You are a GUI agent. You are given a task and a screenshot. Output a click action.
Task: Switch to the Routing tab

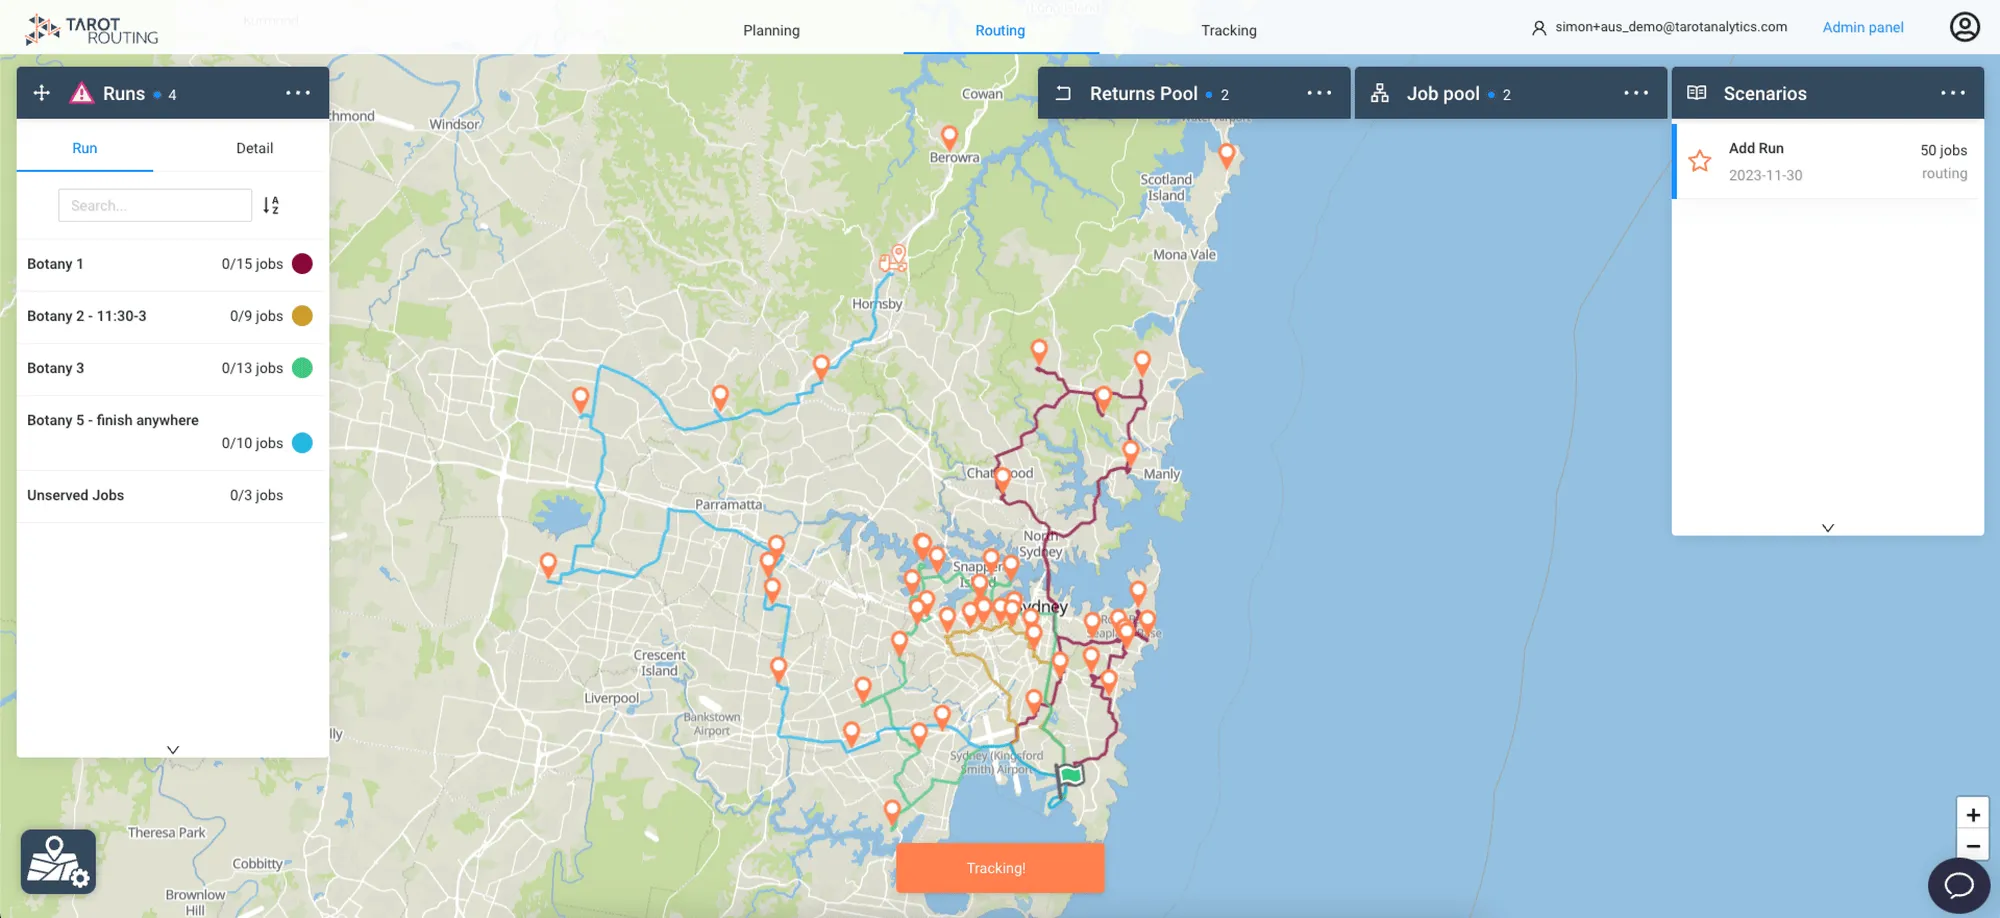pyautogui.click(x=1000, y=30)
